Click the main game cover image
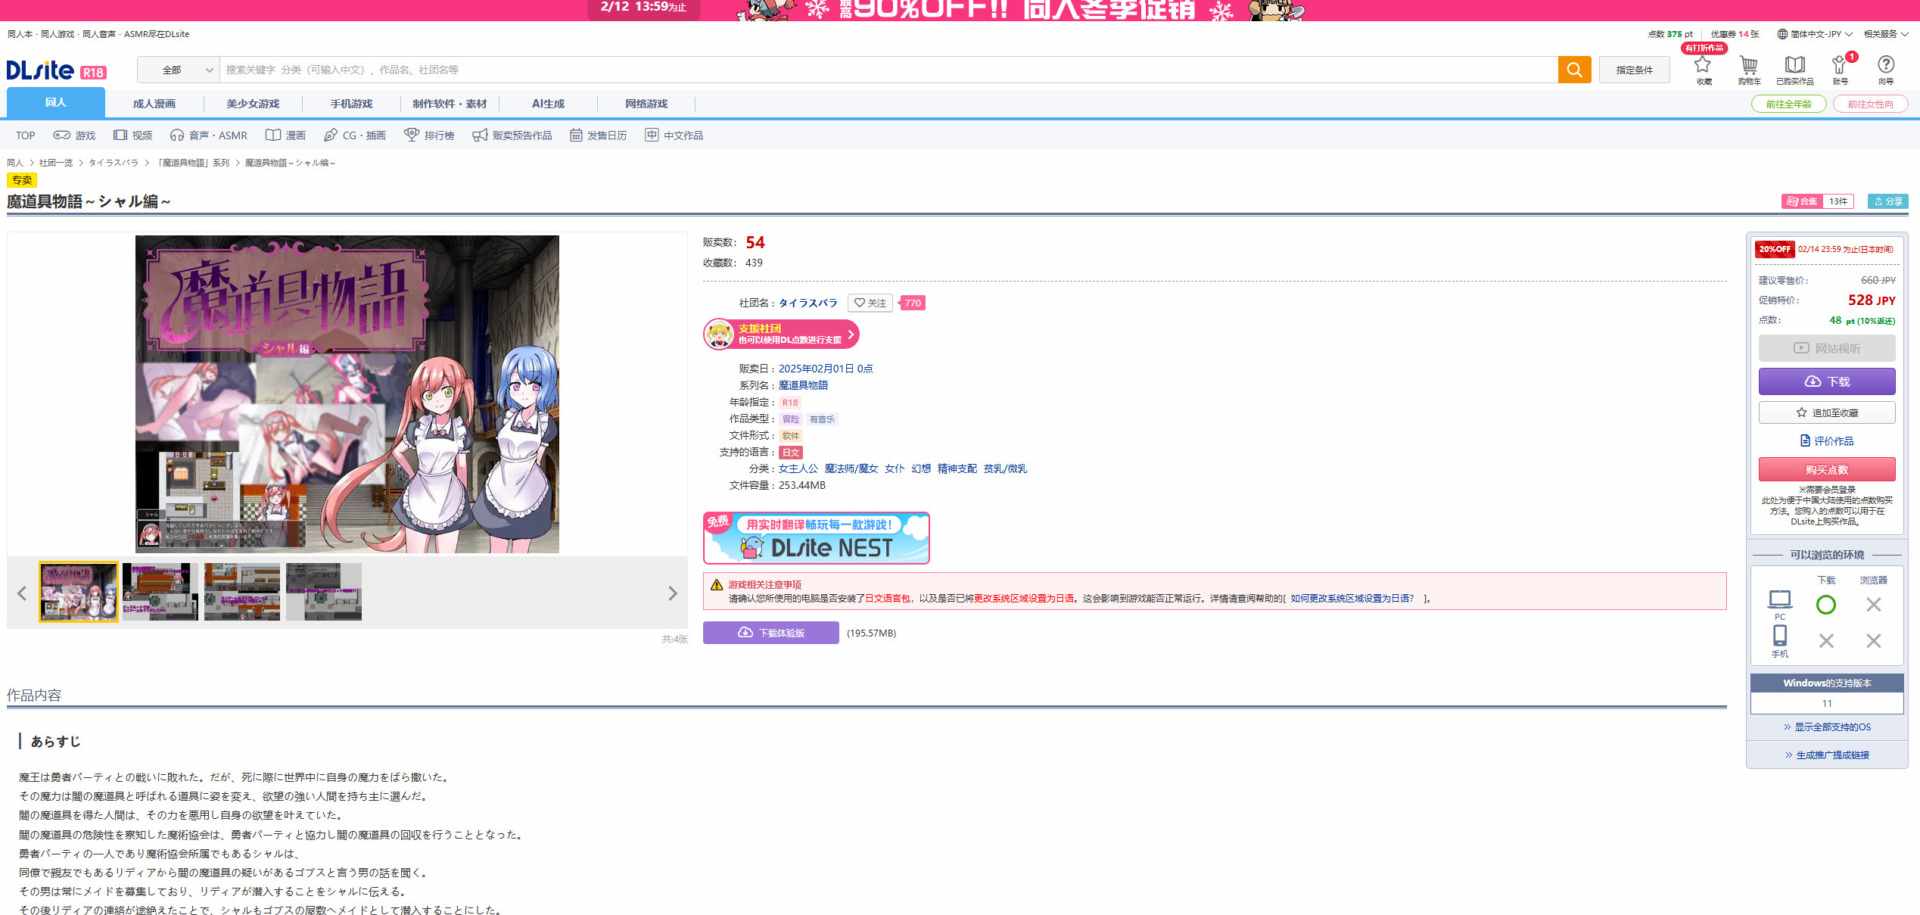This screenshot has height=915, width=1920. coord(347,394)
